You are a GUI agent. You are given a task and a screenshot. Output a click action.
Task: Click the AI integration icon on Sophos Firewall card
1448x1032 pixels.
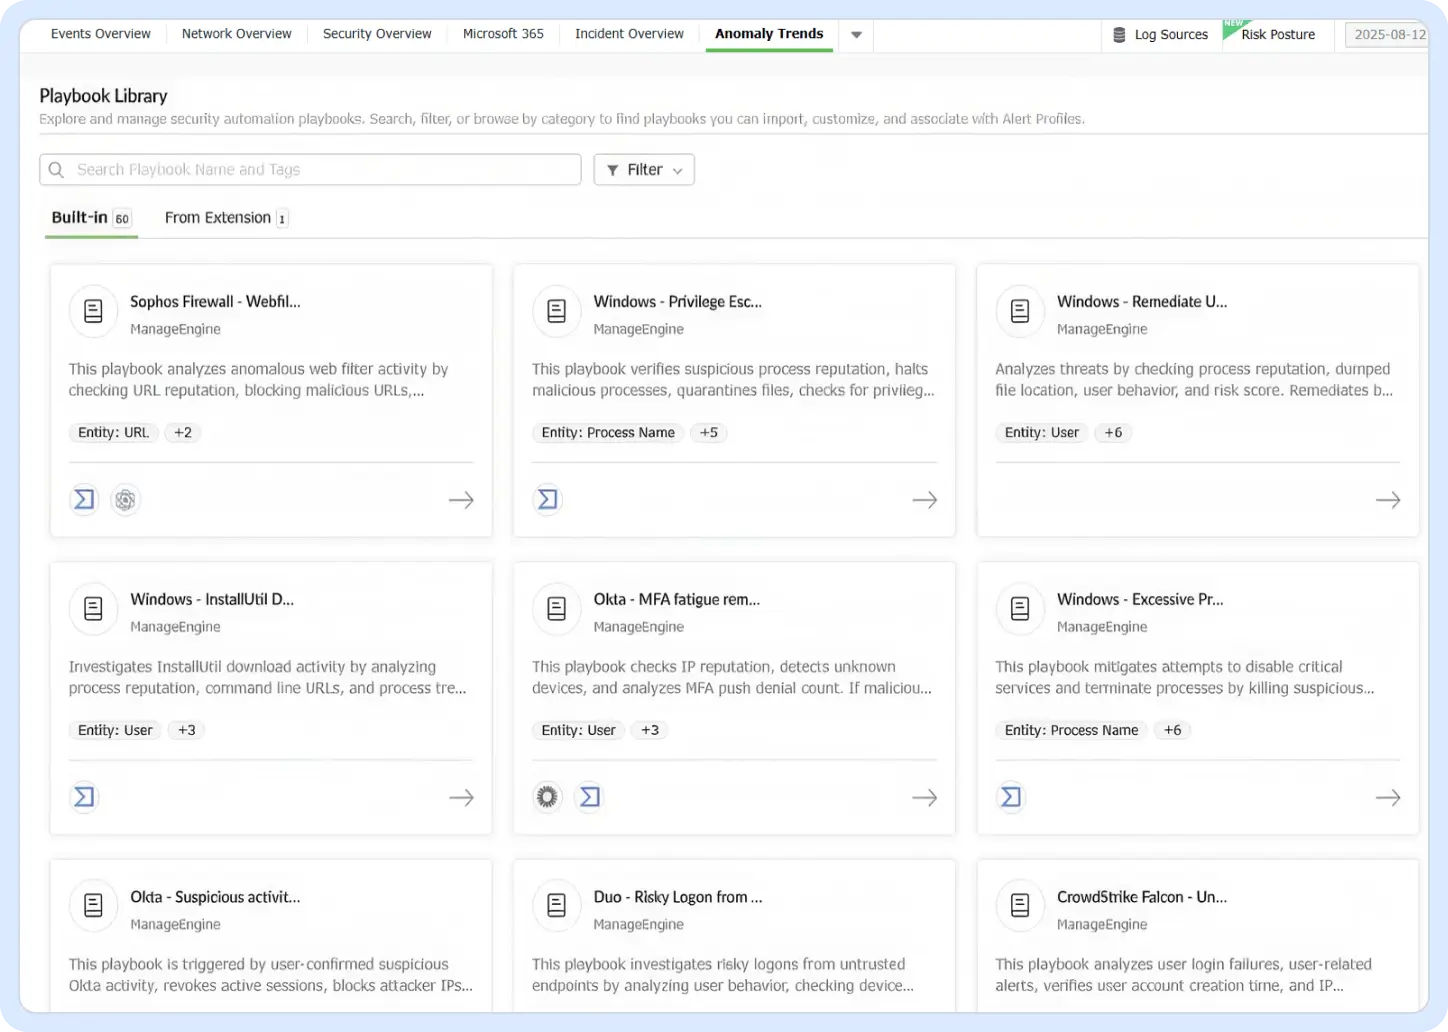point(125,499)
